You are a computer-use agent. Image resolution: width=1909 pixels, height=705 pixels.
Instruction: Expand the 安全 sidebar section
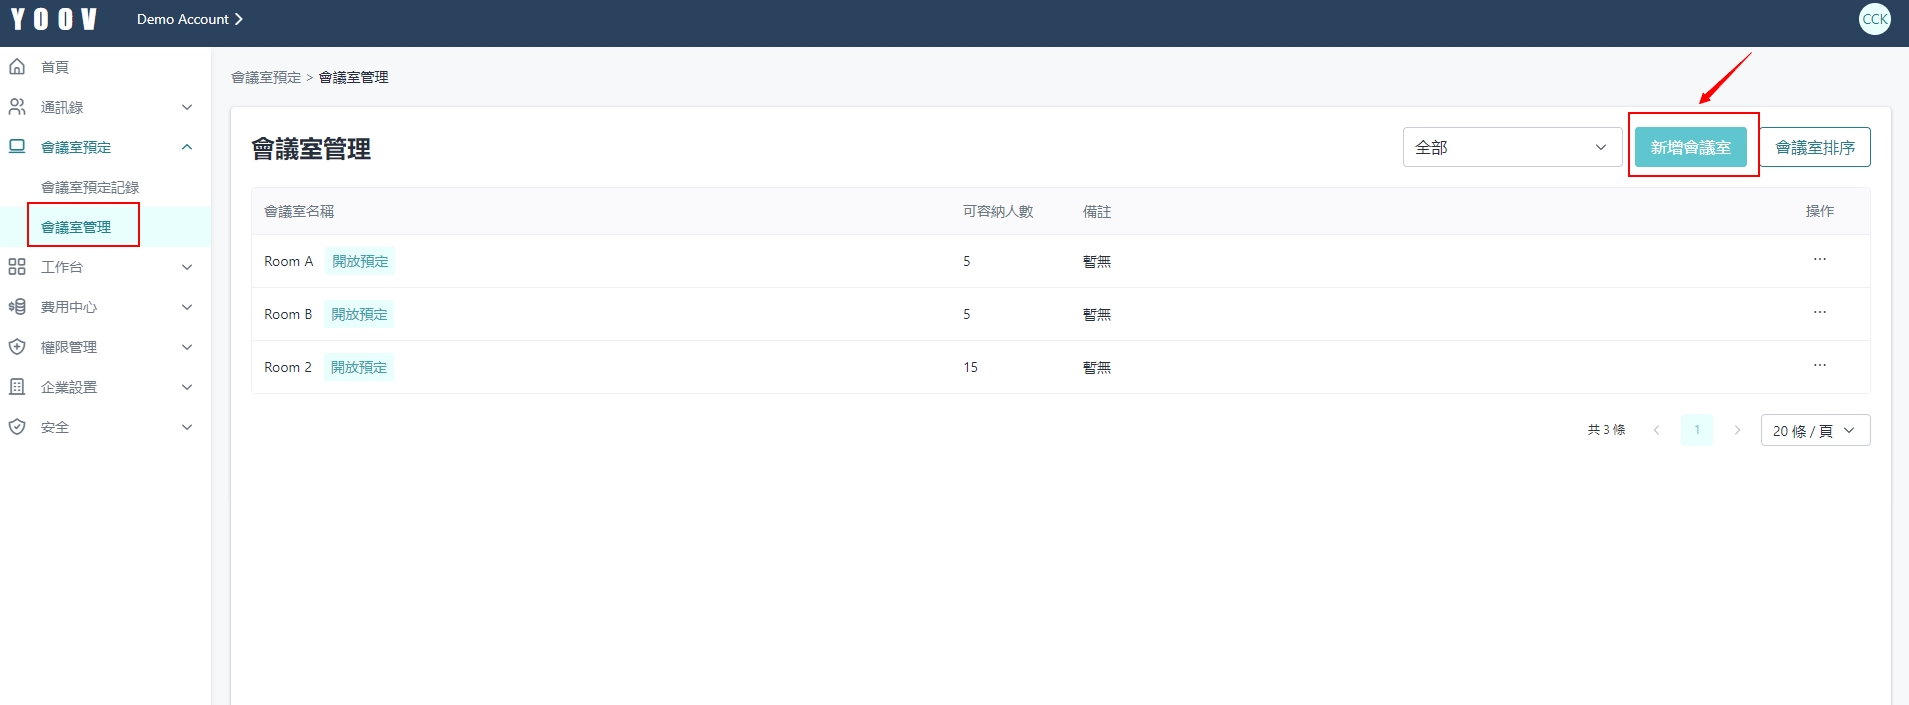coord(187,427)
